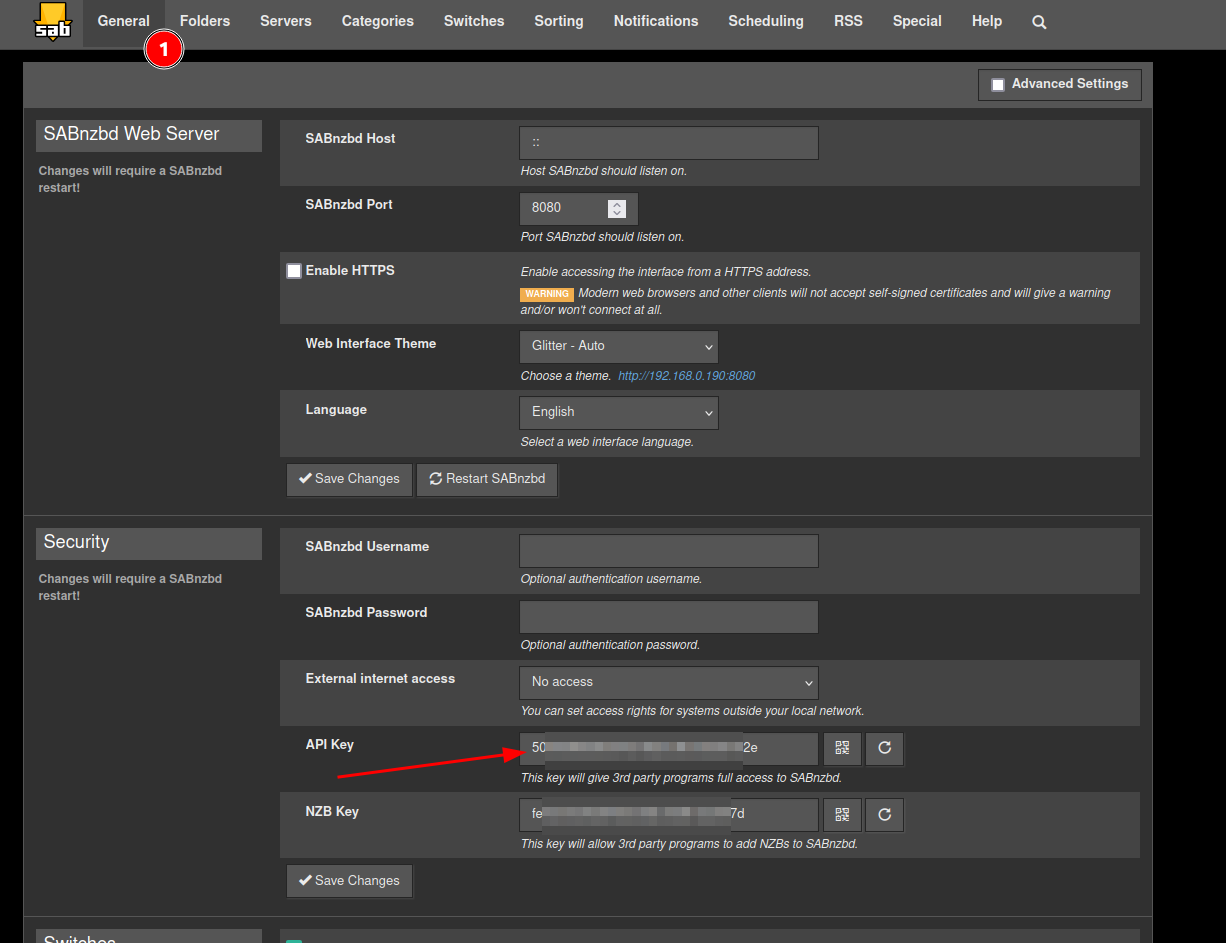This screenshot has width=1226, height=943.
Task: Click the self-signed certificates warning text
Action: (x=816, y=302)
